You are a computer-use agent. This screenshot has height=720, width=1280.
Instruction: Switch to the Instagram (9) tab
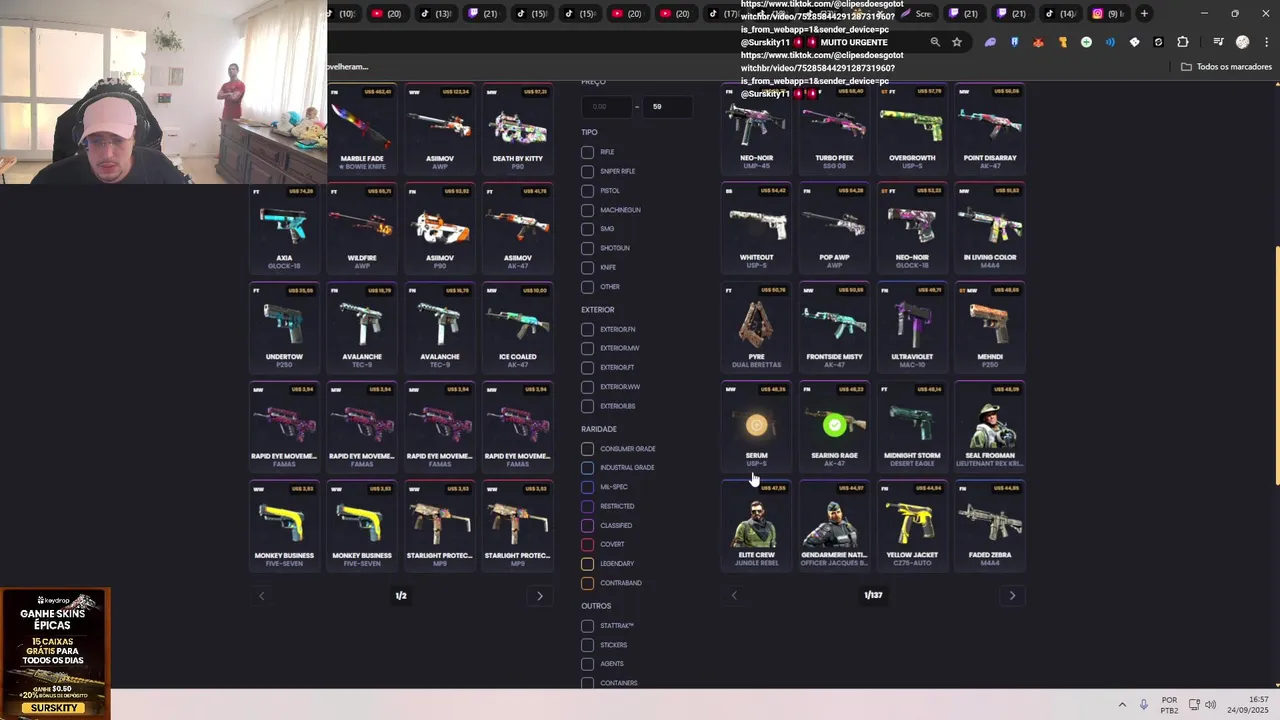pyautogui.click(x=1107, y=13)
